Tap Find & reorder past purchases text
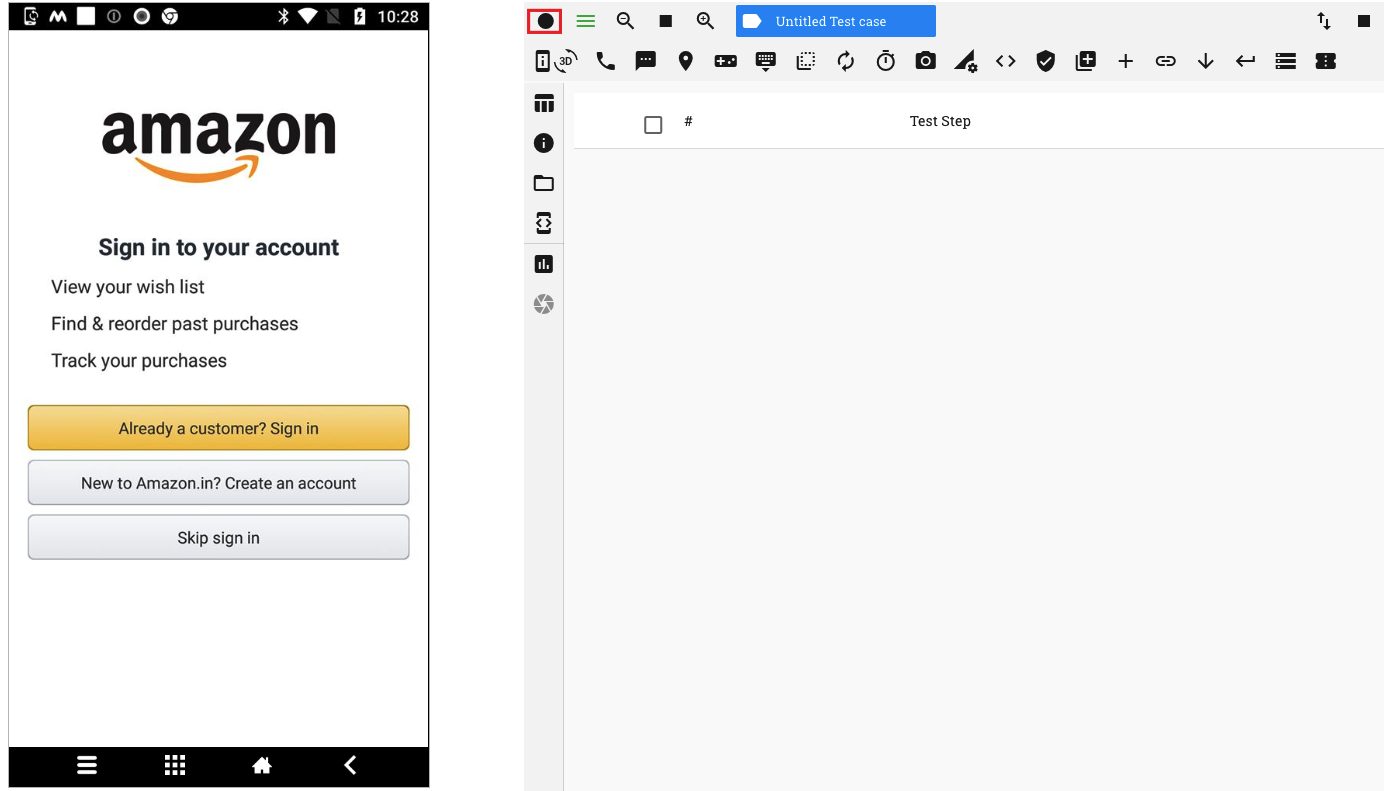 coord(175,324)
